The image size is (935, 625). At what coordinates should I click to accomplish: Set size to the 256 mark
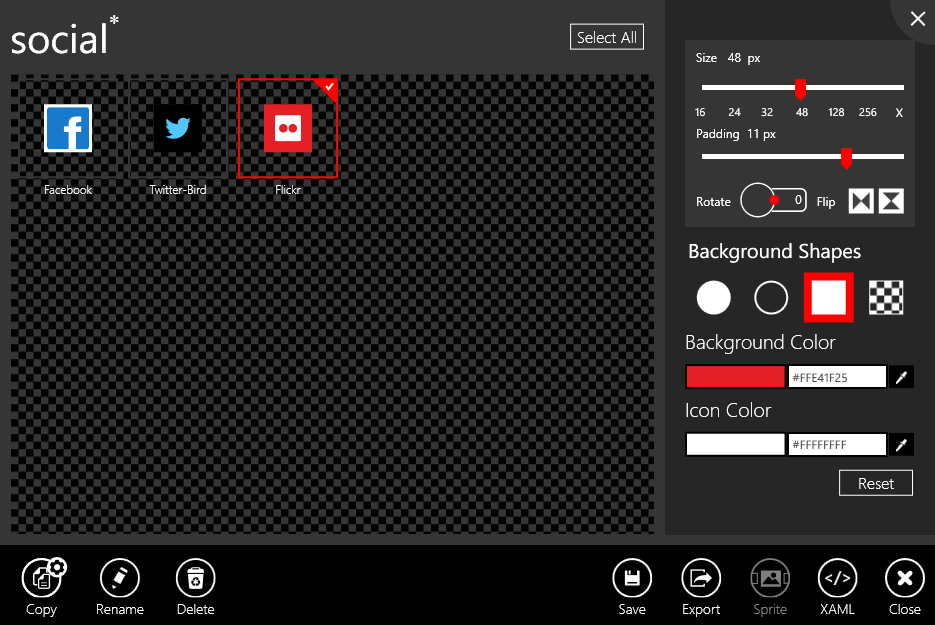(x=868, y=112)
